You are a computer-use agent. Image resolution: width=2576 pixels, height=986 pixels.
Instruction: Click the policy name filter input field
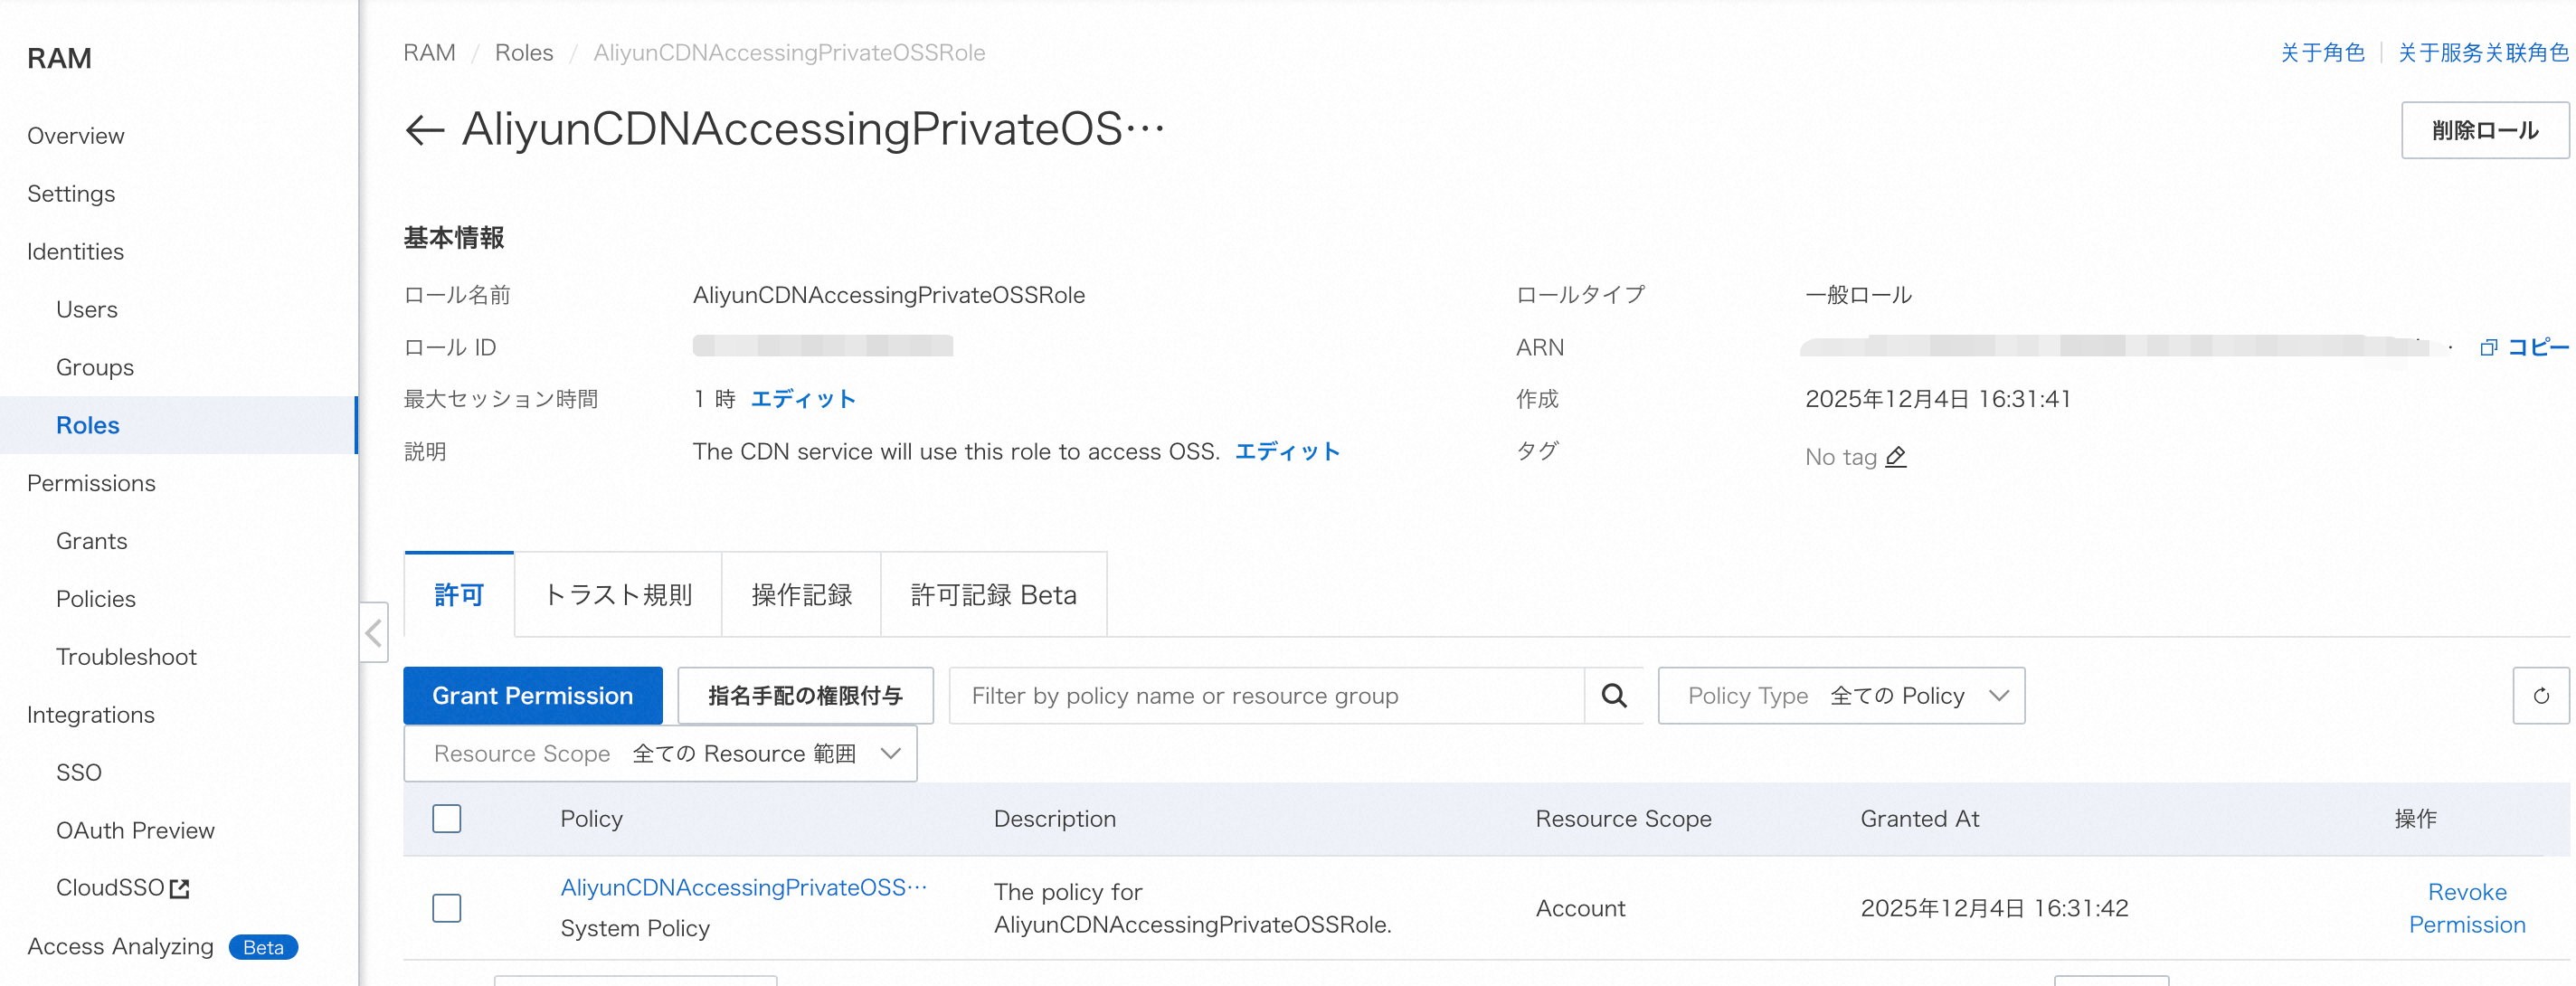1265,696
